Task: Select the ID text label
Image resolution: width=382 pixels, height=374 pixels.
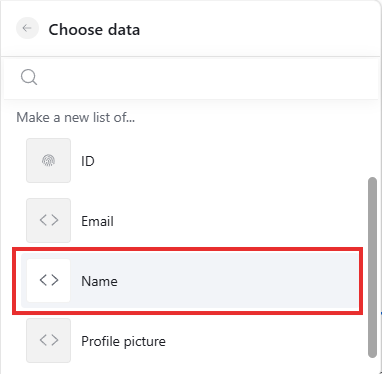Action: (88, 161)
